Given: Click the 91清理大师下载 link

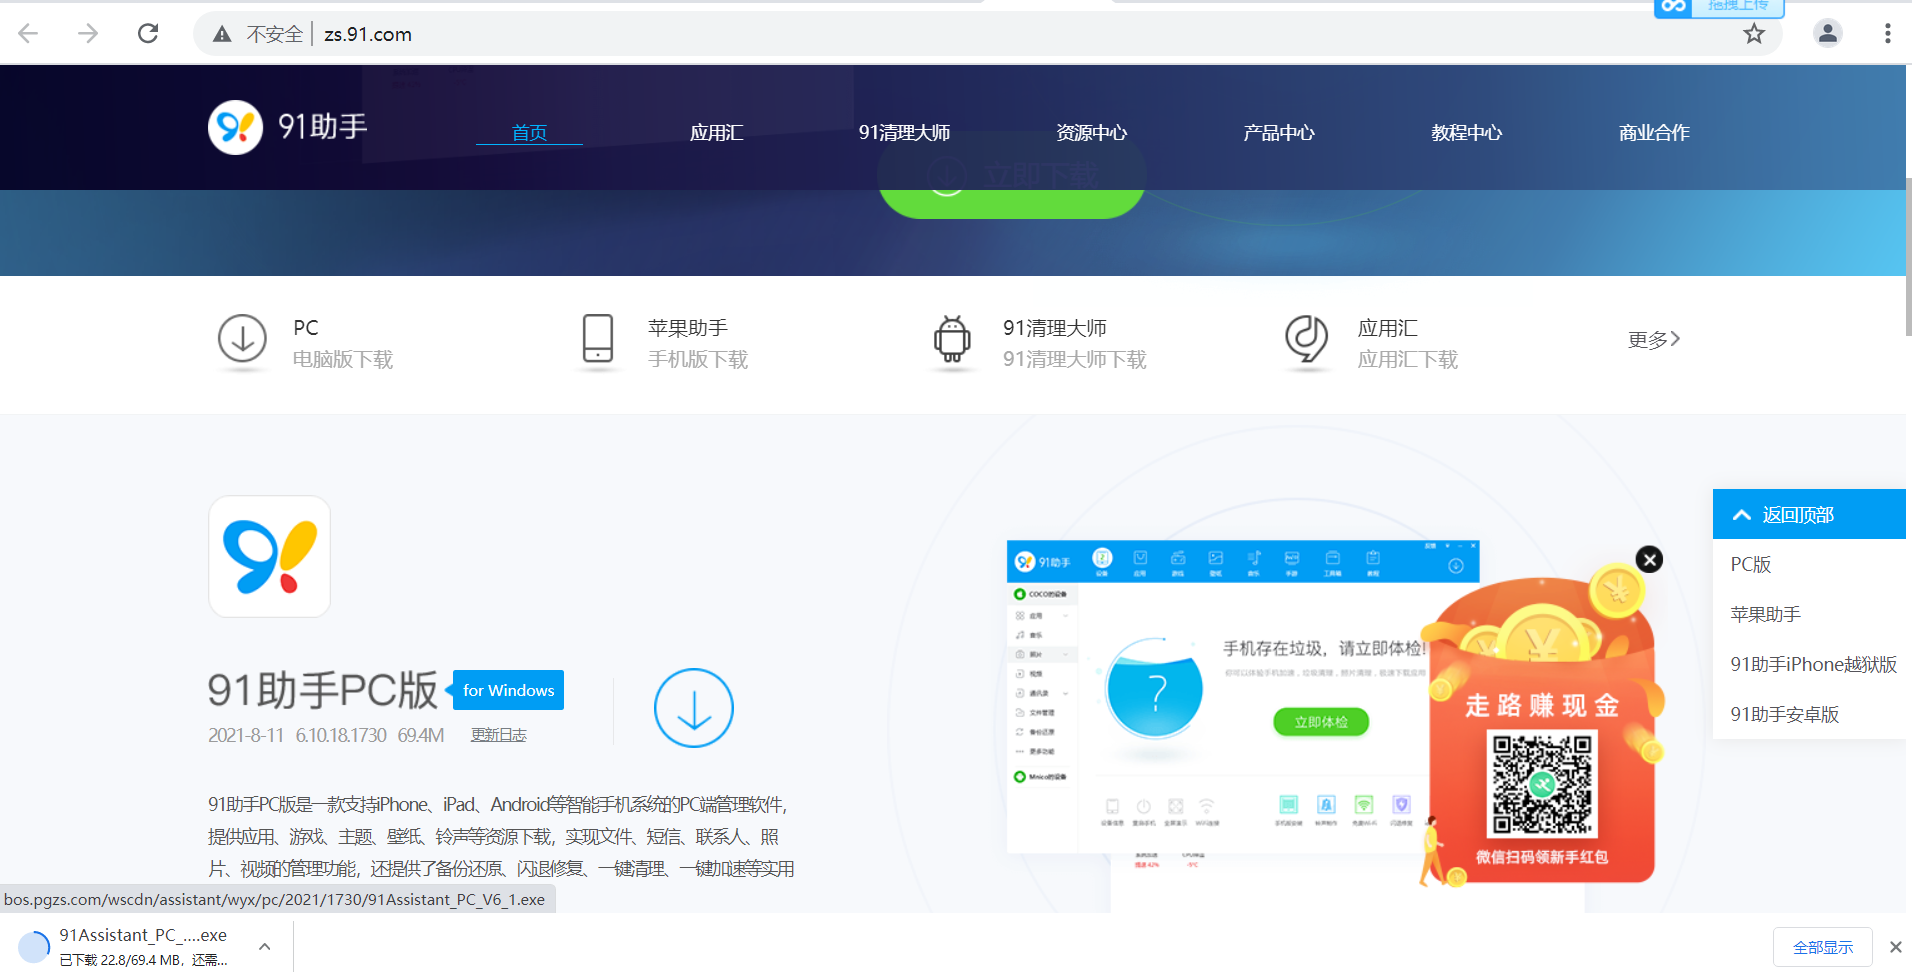Looking at the screenshot, I should (1075, 359).
